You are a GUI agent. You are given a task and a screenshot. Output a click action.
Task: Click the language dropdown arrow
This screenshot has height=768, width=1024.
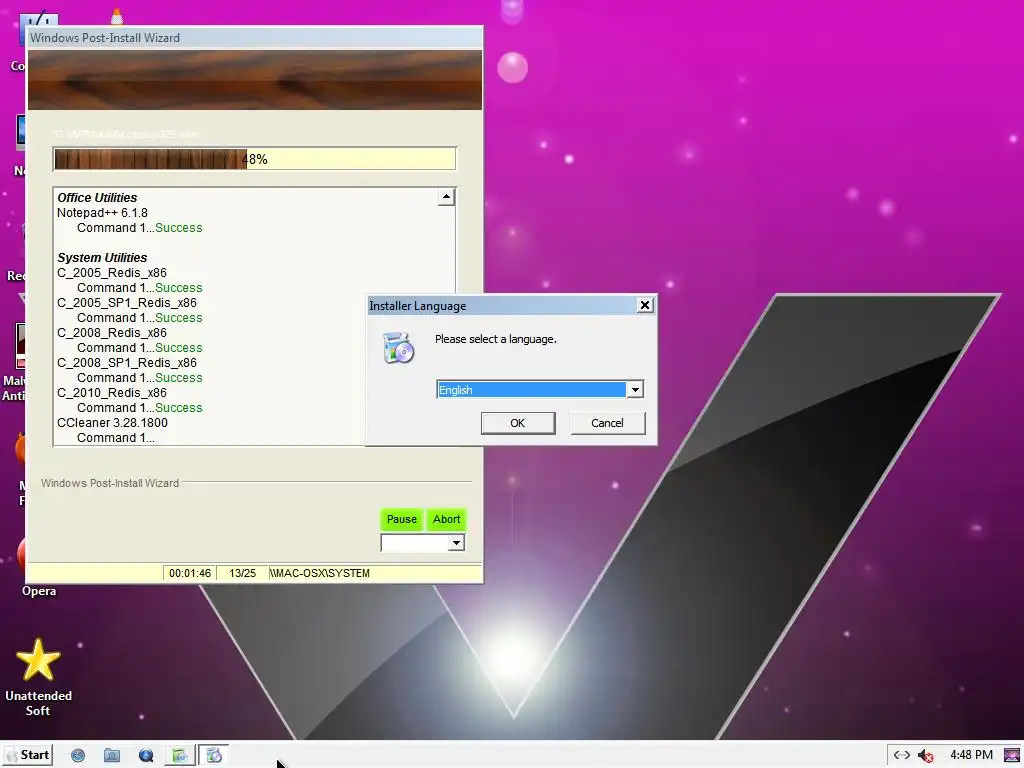pos(635,389)
